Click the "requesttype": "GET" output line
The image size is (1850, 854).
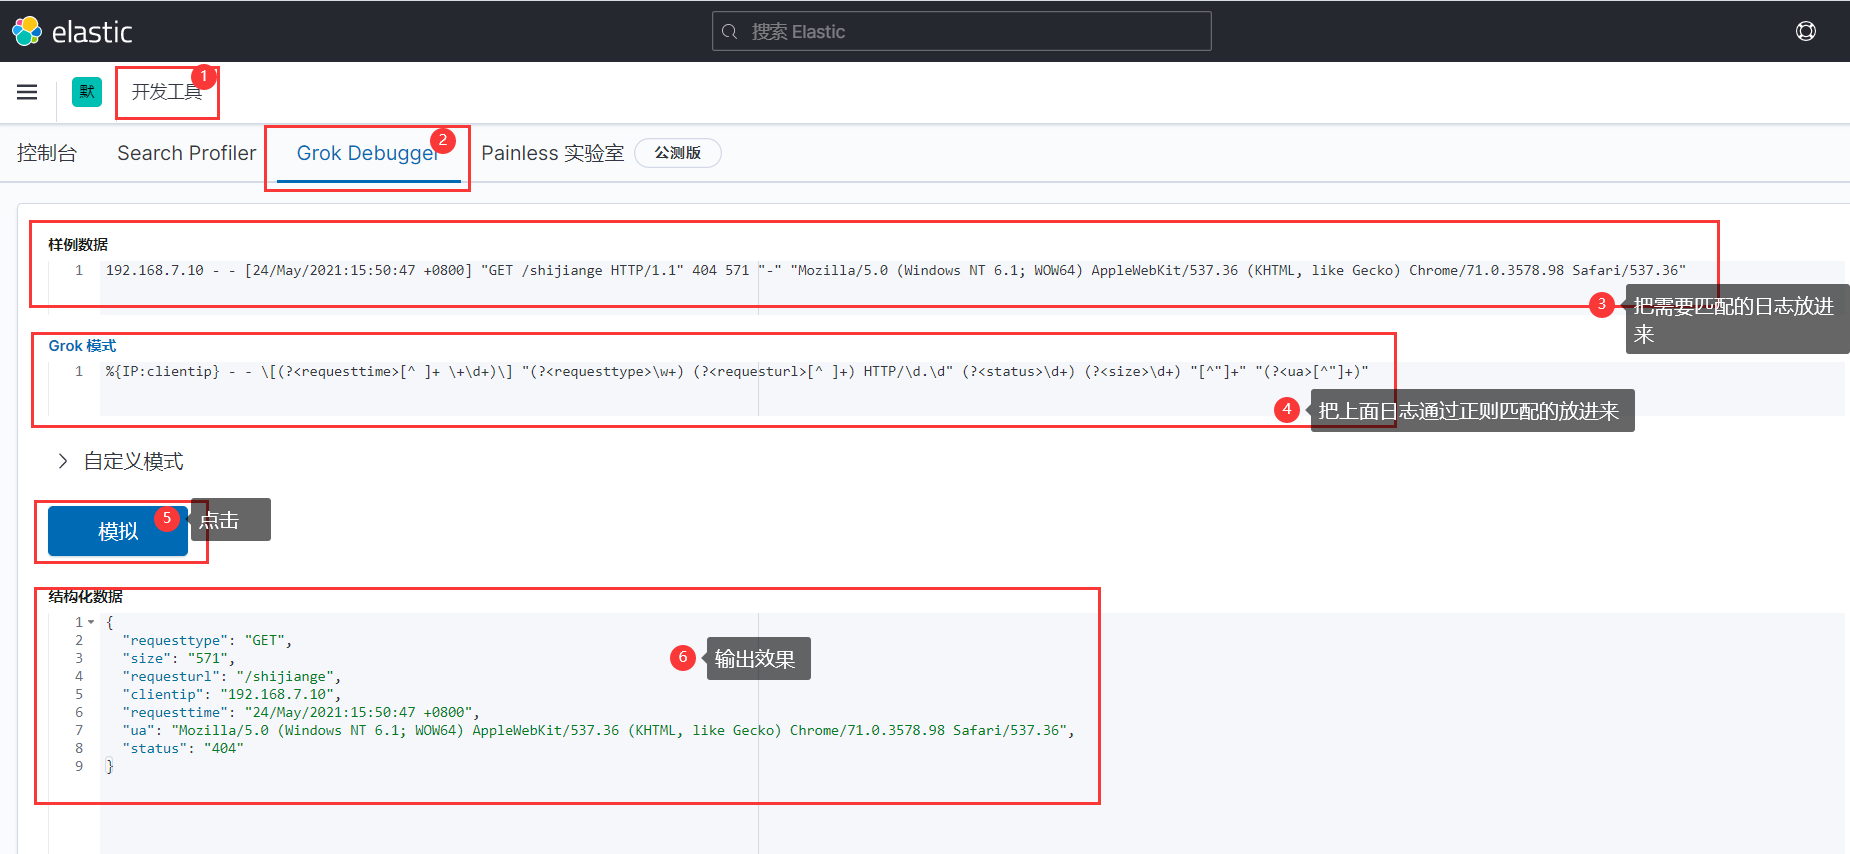(x=207, y=640)
